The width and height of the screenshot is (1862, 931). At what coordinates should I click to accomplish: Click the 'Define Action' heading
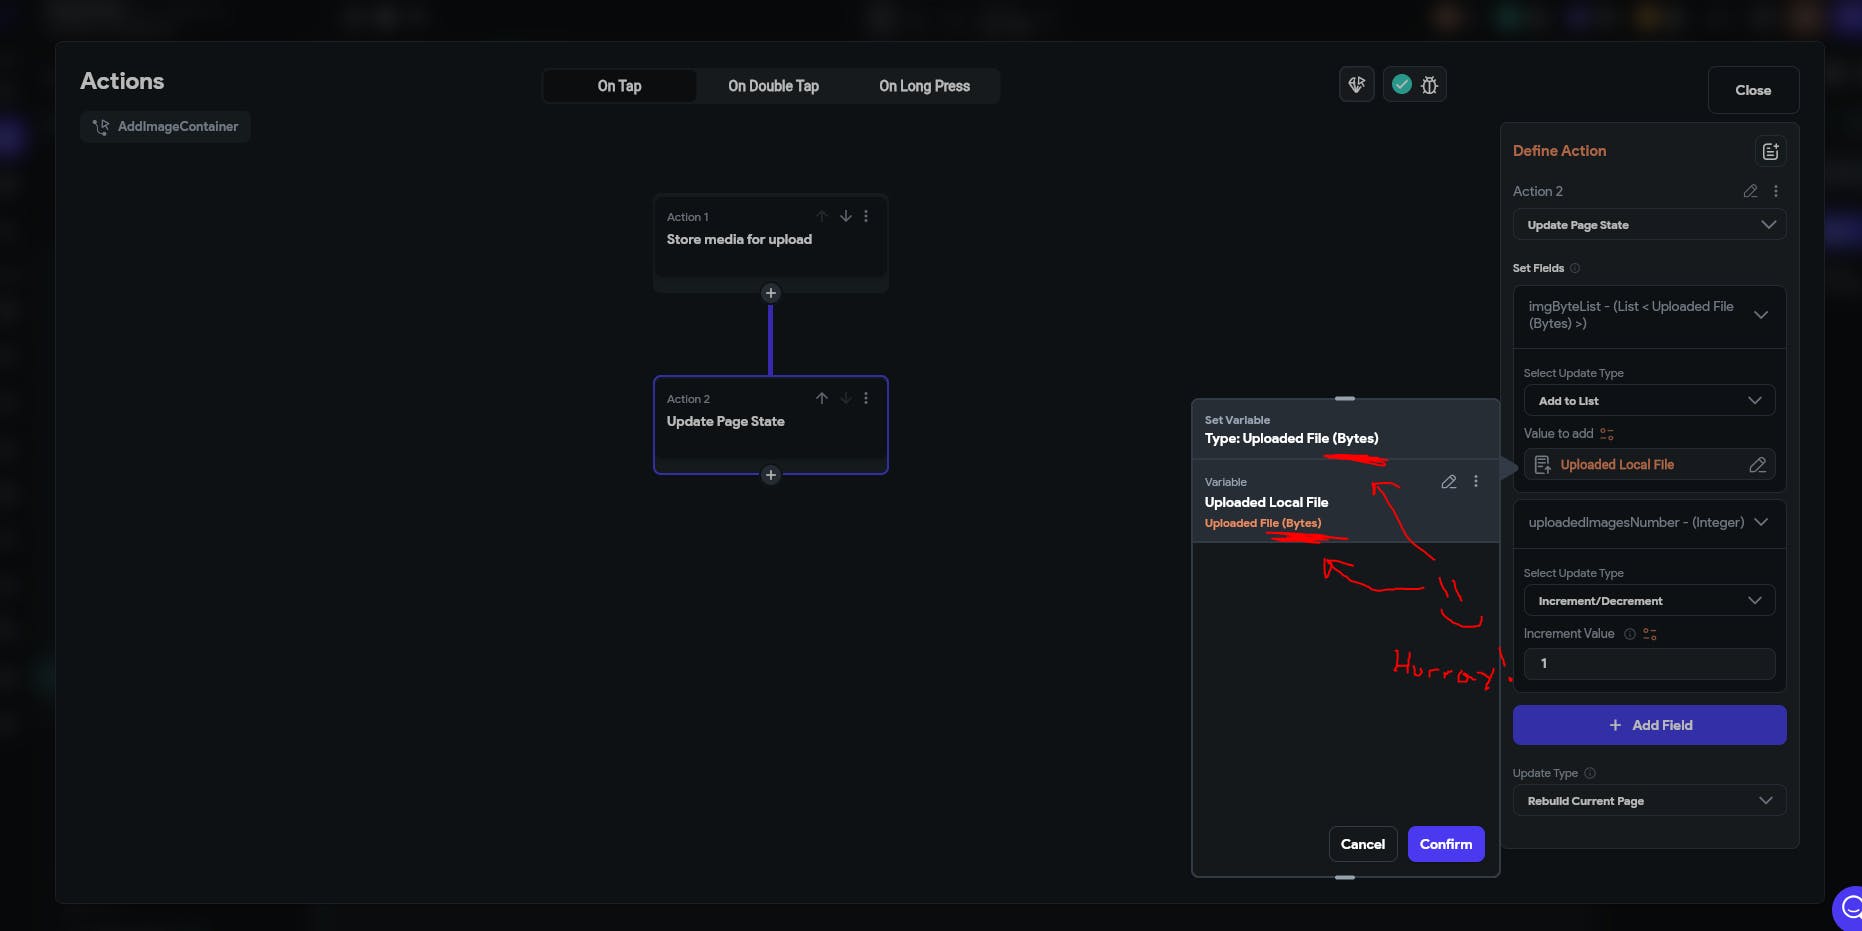(x=1559, y=151)
